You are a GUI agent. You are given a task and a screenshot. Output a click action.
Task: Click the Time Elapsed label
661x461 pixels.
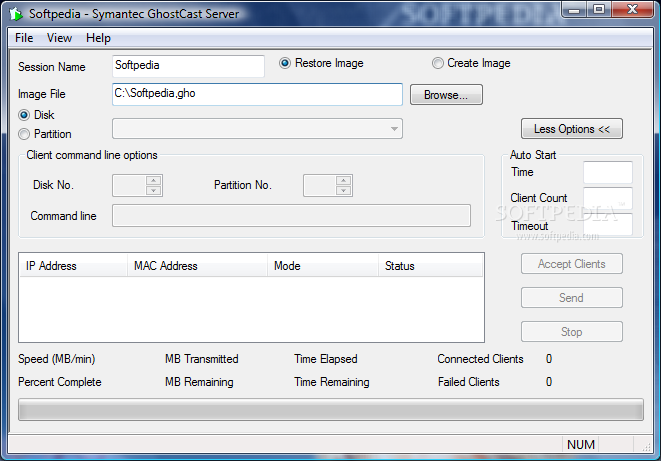[x=325, y=359]
